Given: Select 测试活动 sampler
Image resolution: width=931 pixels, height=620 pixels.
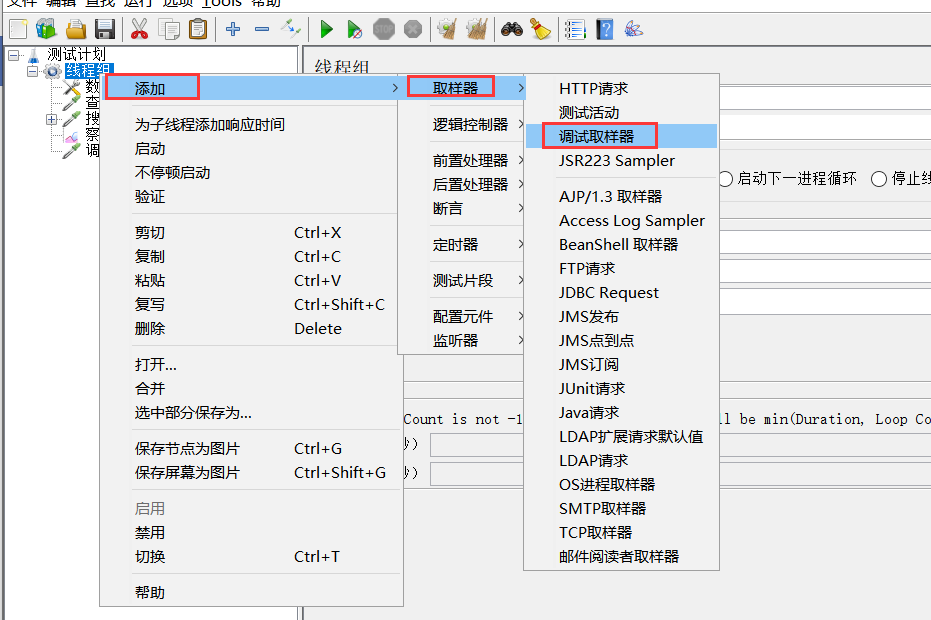Looking at the screenshot, I should click(621, 112).
